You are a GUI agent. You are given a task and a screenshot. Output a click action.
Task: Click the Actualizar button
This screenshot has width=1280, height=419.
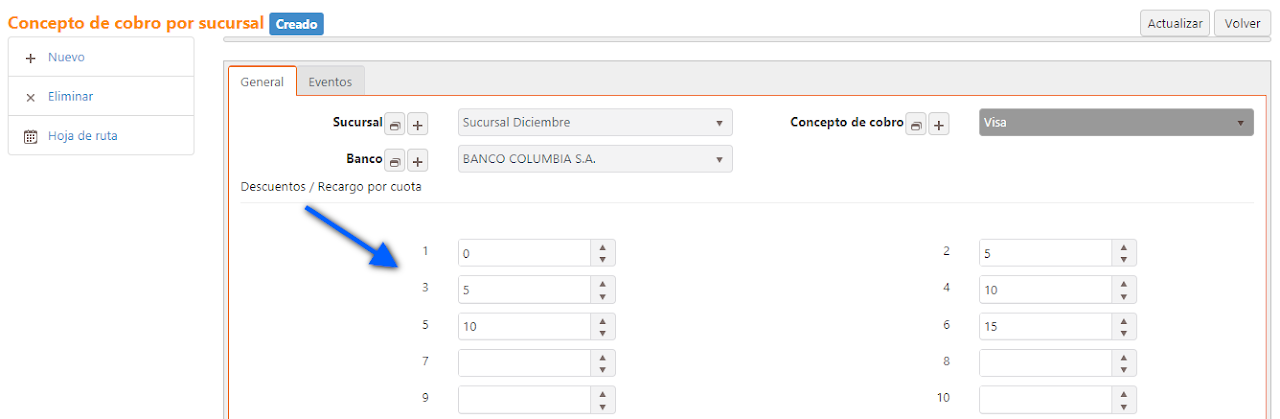click(1175, 24)
